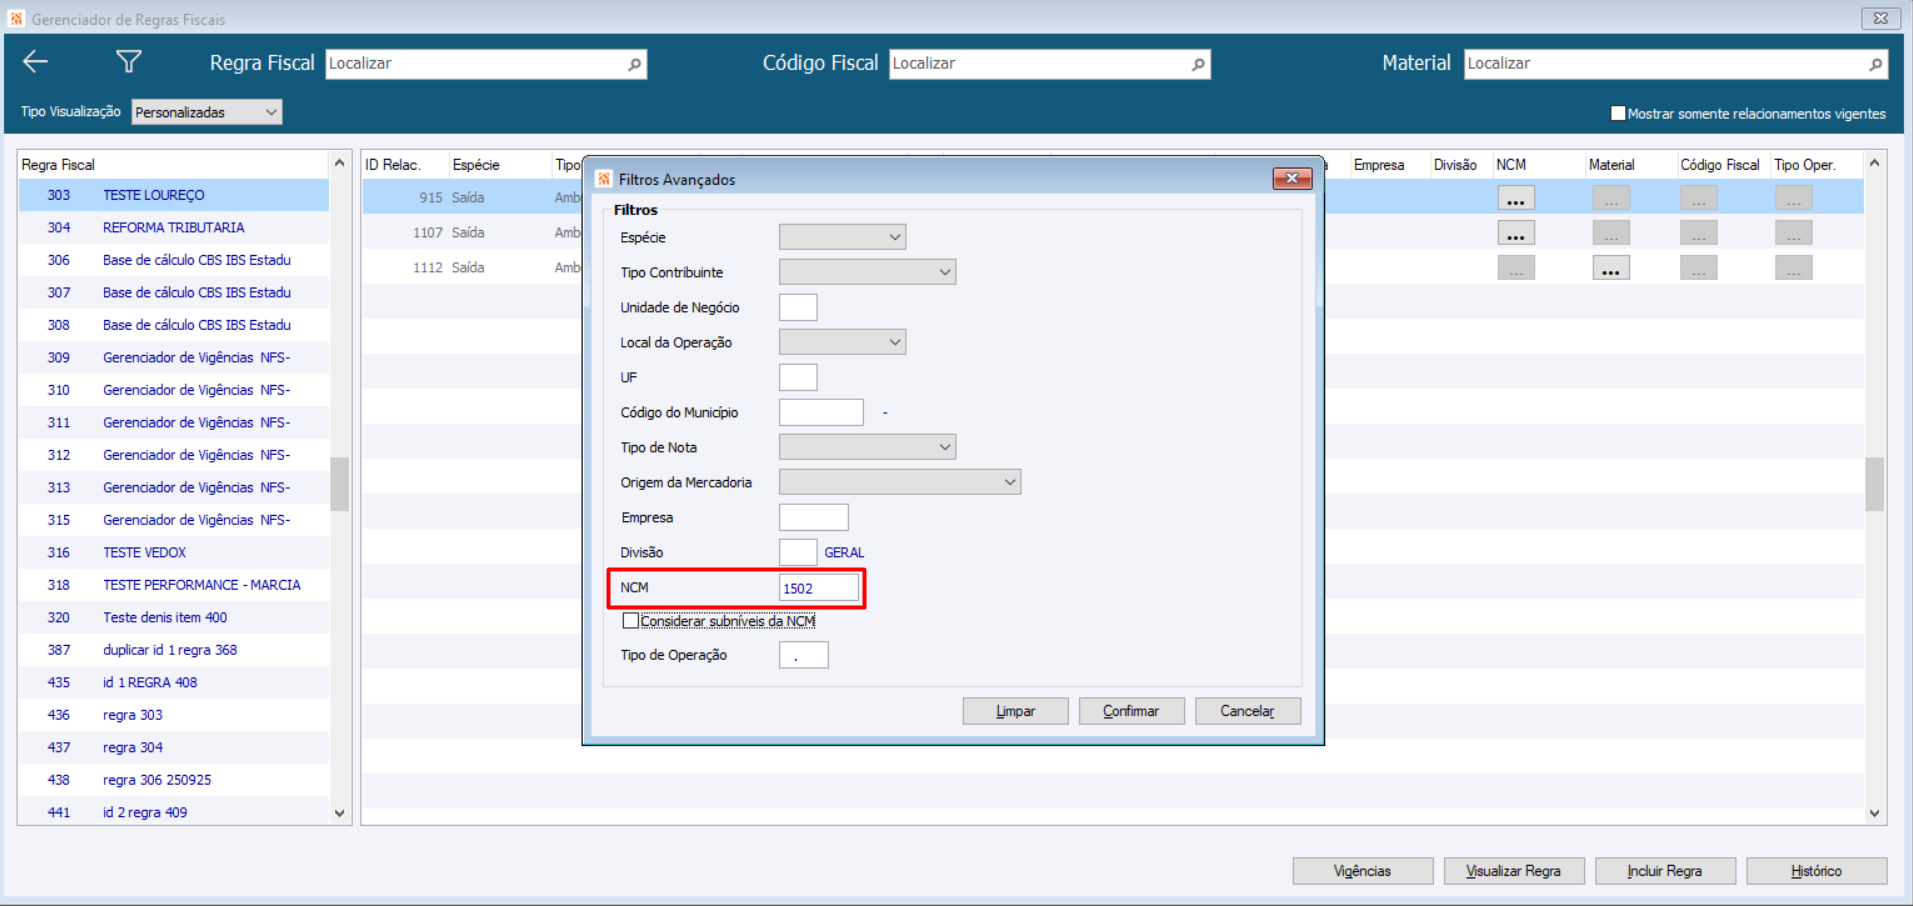
Task: Open the filter funnel icon
Action: tap(128, 62)
